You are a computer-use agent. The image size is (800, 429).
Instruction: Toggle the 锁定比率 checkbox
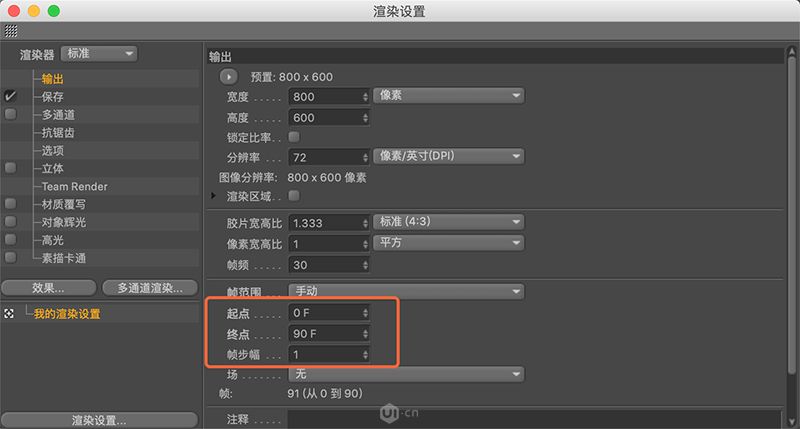point(294,136)
